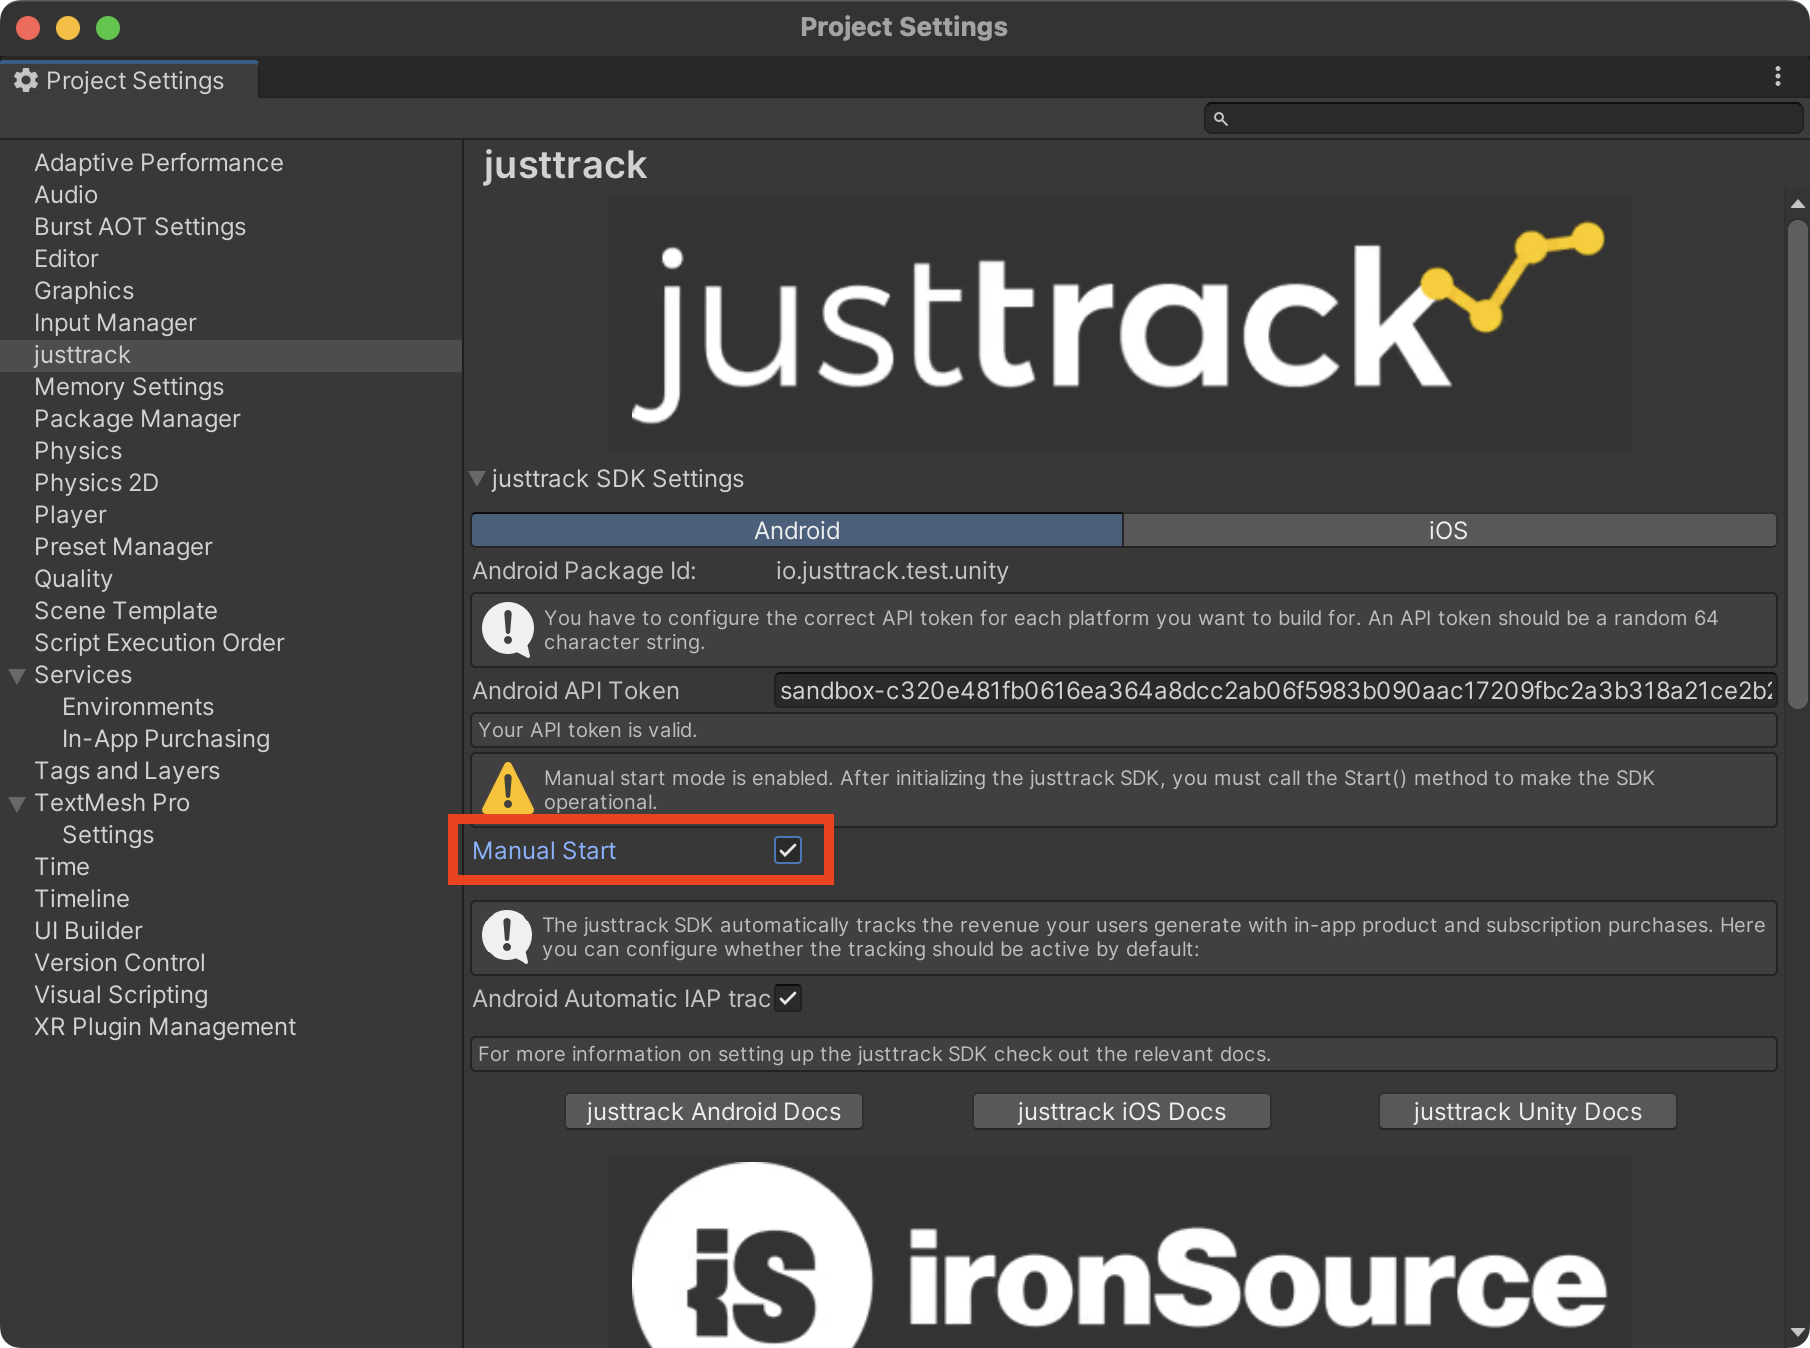
Task: Click the search magnifier icon
Action: coord(1220,119)
